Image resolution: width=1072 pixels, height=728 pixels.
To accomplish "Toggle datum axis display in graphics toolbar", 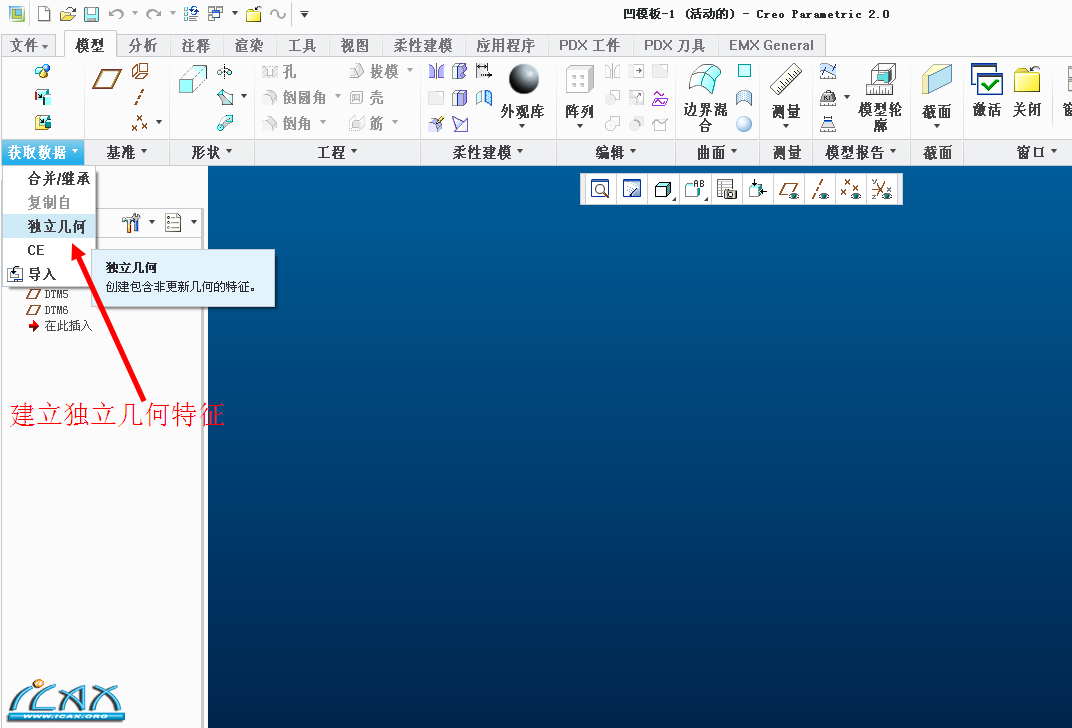I will (x=820, y=189).
